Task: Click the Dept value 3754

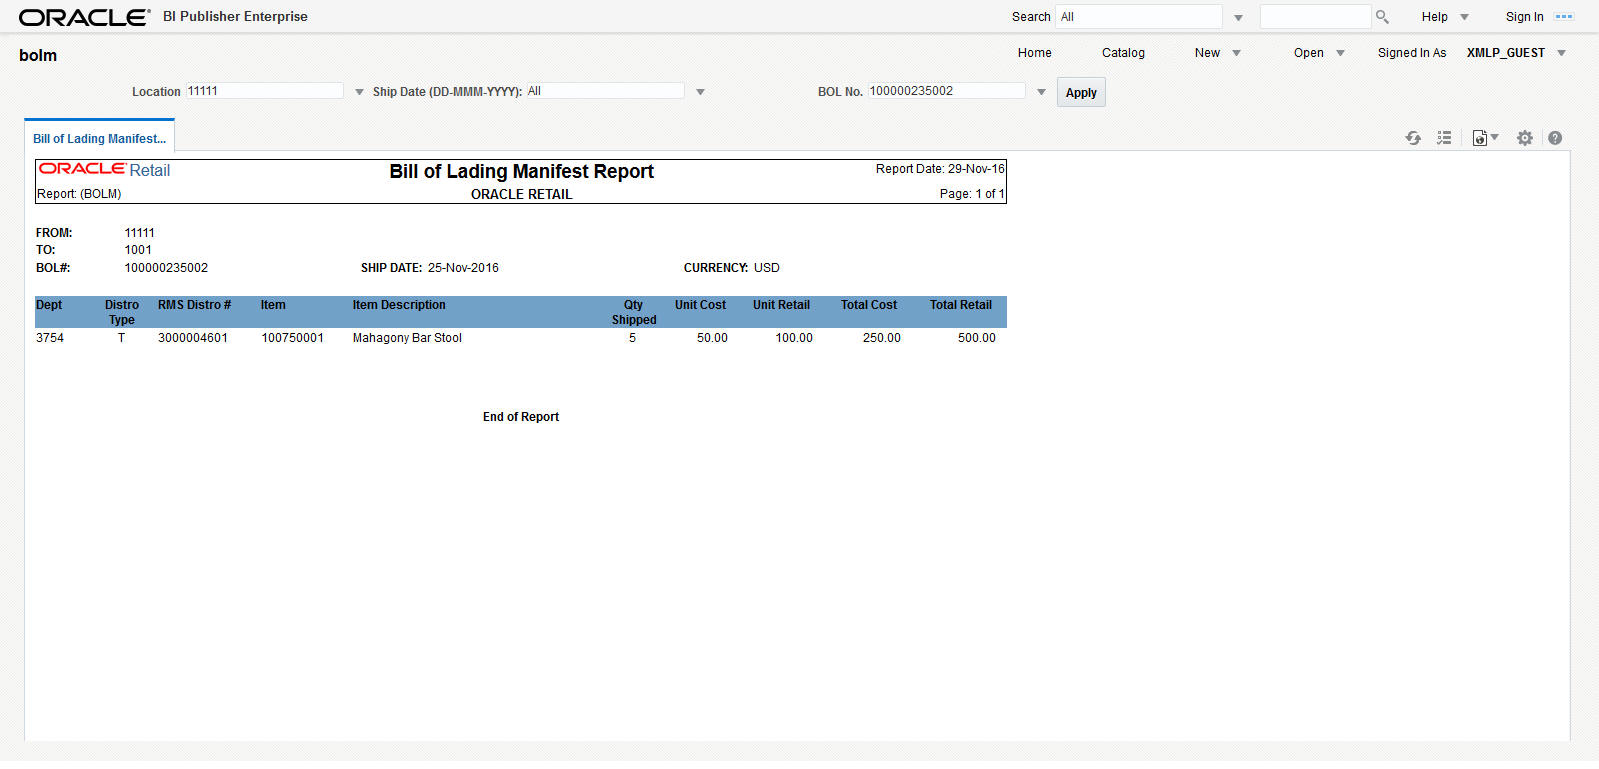Action: 50,338
